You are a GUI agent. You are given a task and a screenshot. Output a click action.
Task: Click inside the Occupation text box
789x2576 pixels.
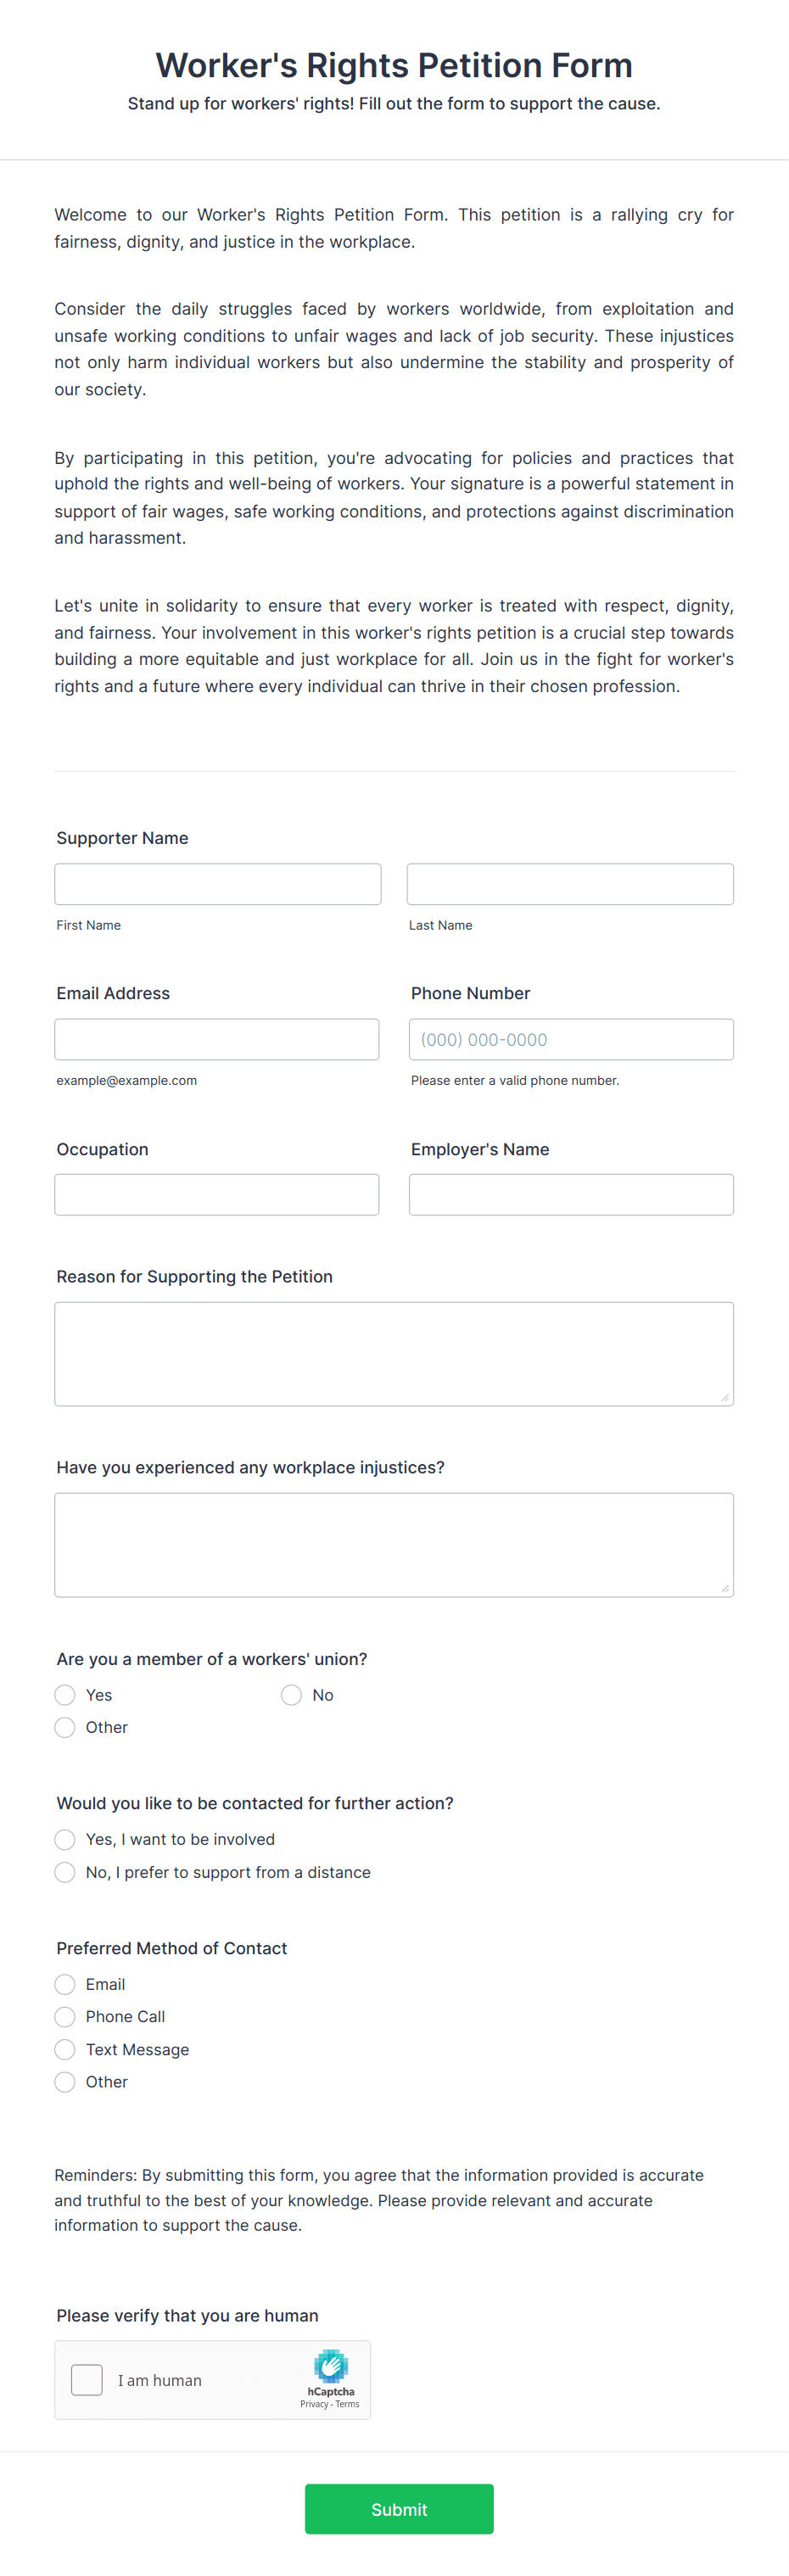coord(216,1194)
